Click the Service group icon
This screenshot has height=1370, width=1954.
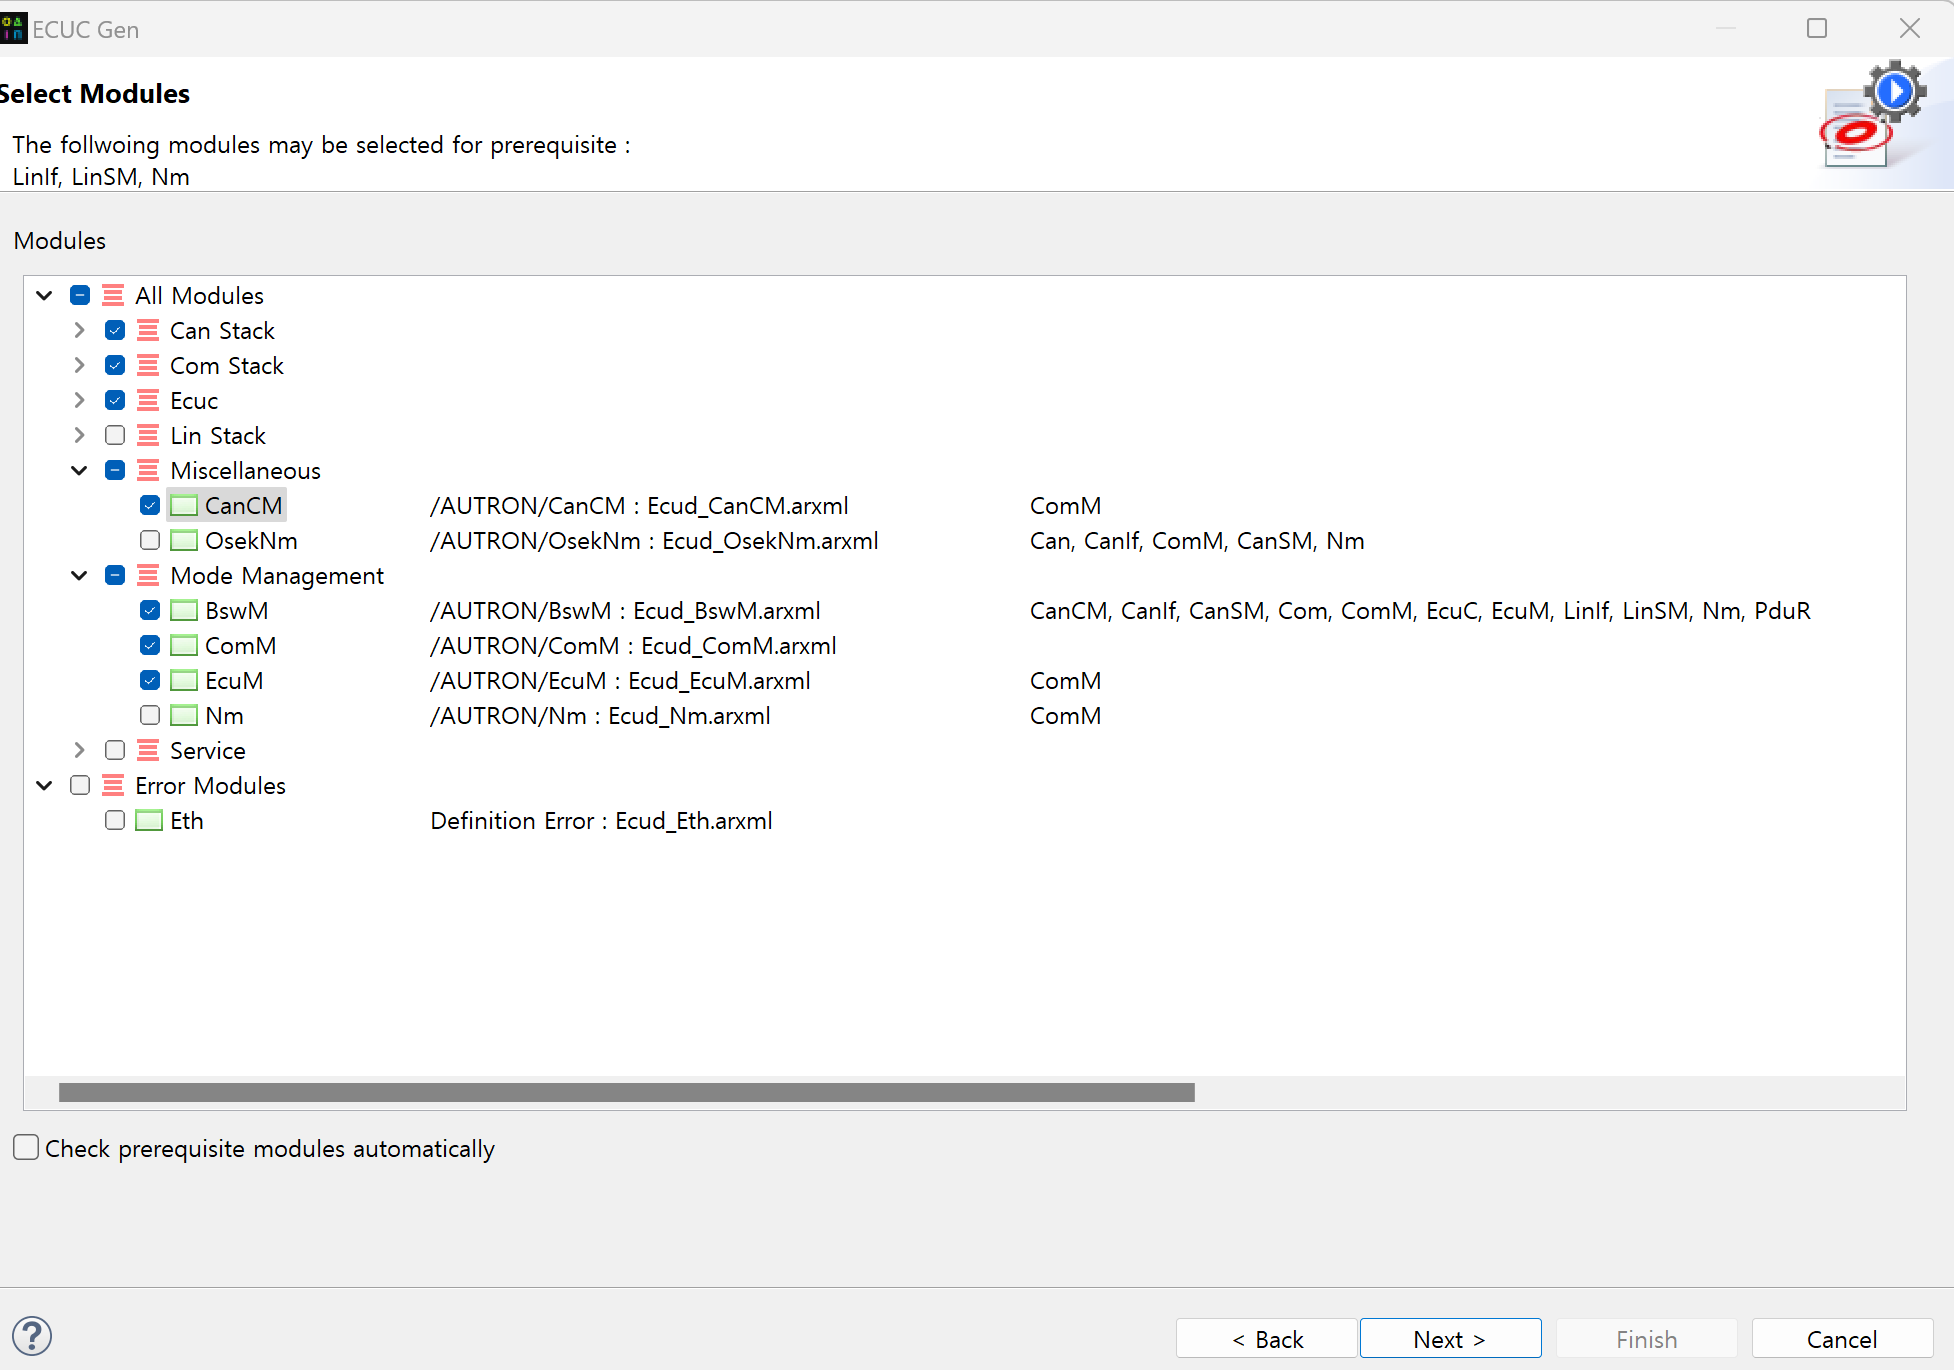pos(148,750)
